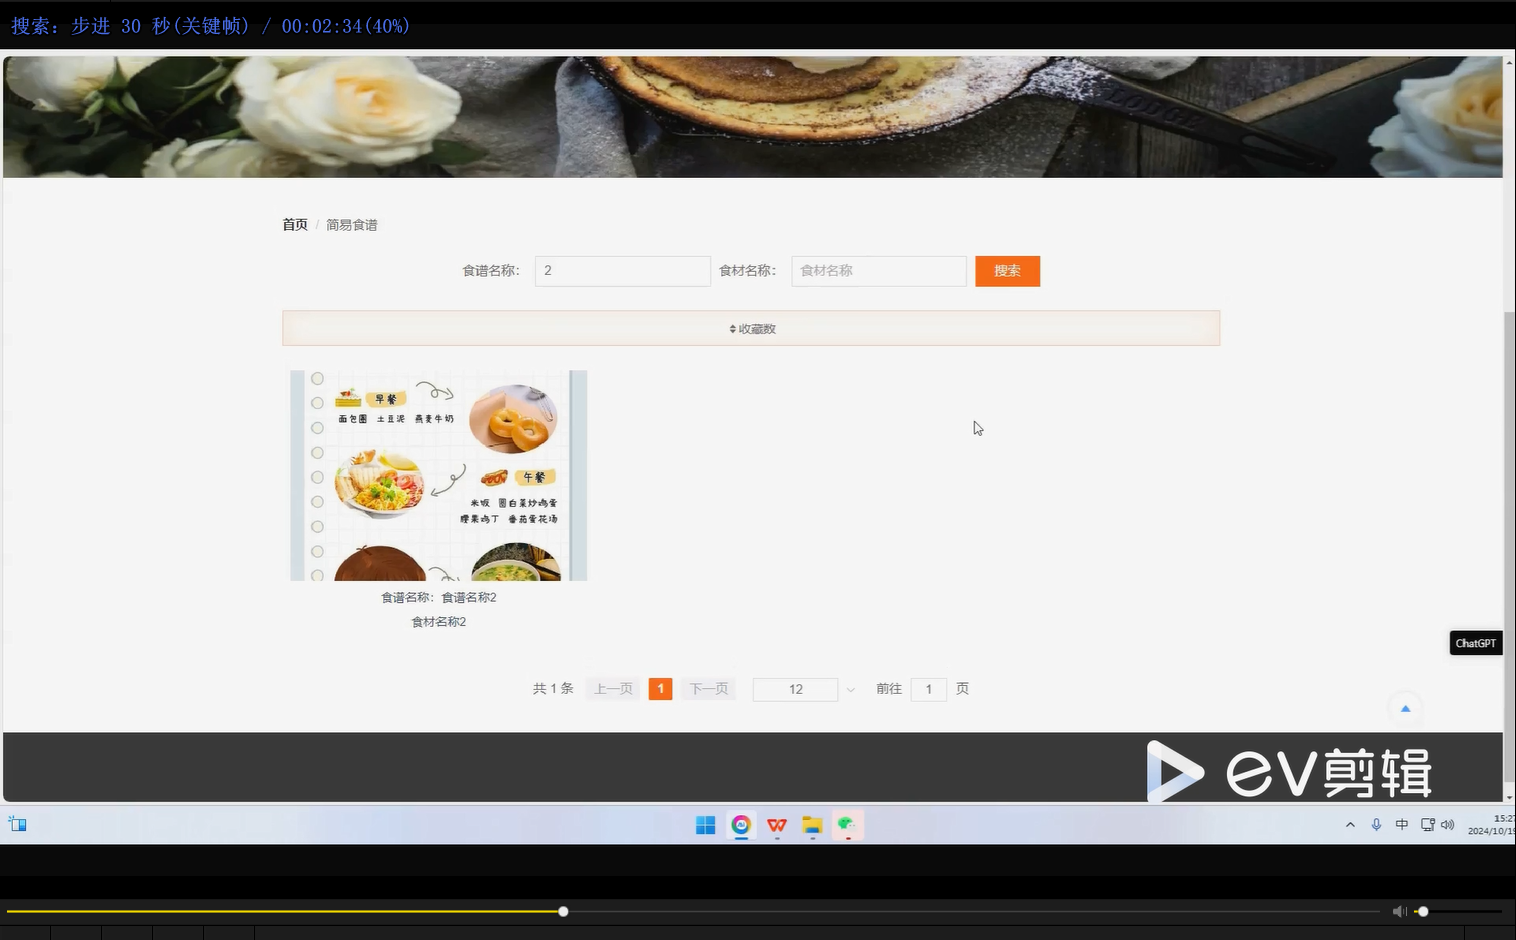Click the video progress slider handle
Screen dimensions: 1516x940
tap(563, 911)
